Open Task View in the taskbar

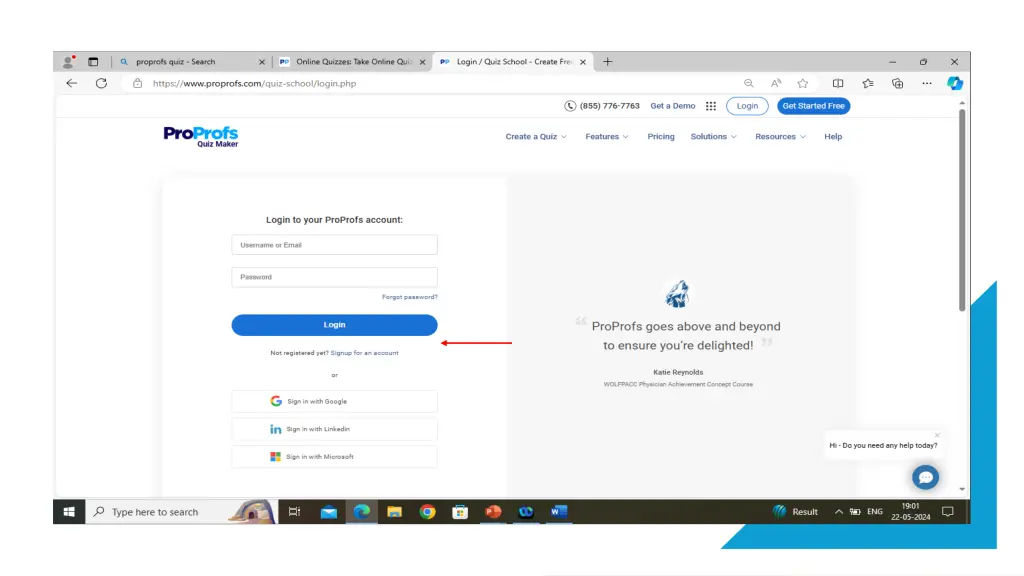coord(295,512)
